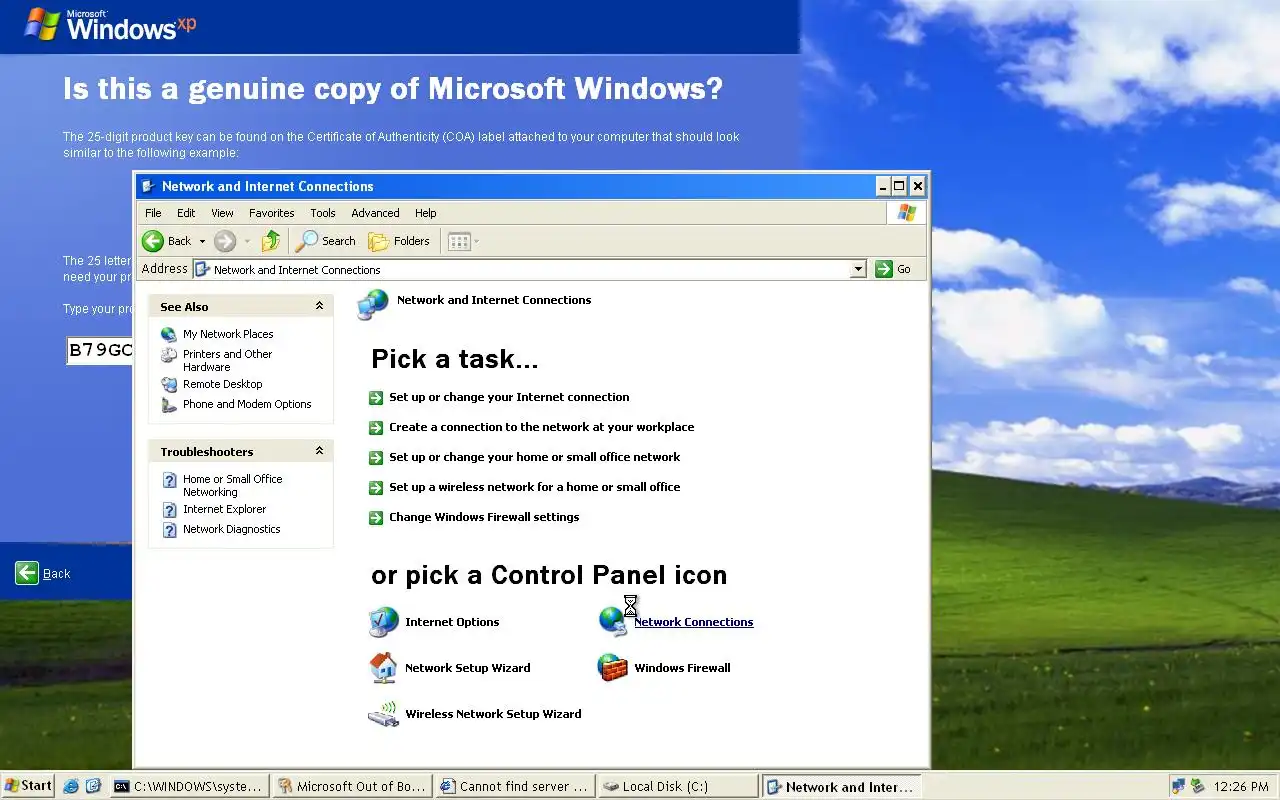Click the Show Desktop quick launch icon

93,786
